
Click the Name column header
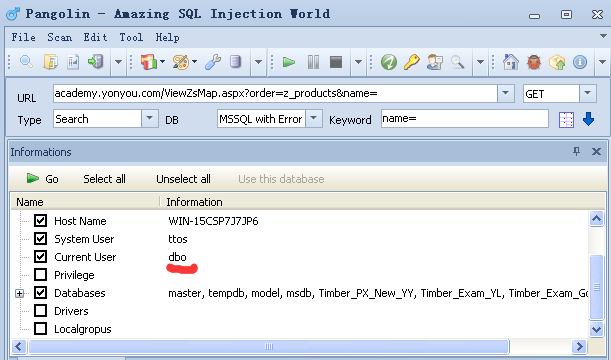coord(85,202)
